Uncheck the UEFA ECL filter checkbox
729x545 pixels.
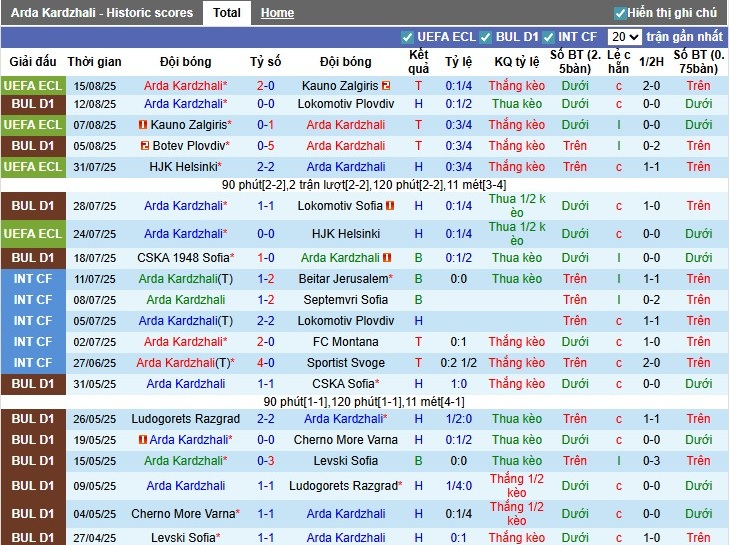tap(407, 37)
